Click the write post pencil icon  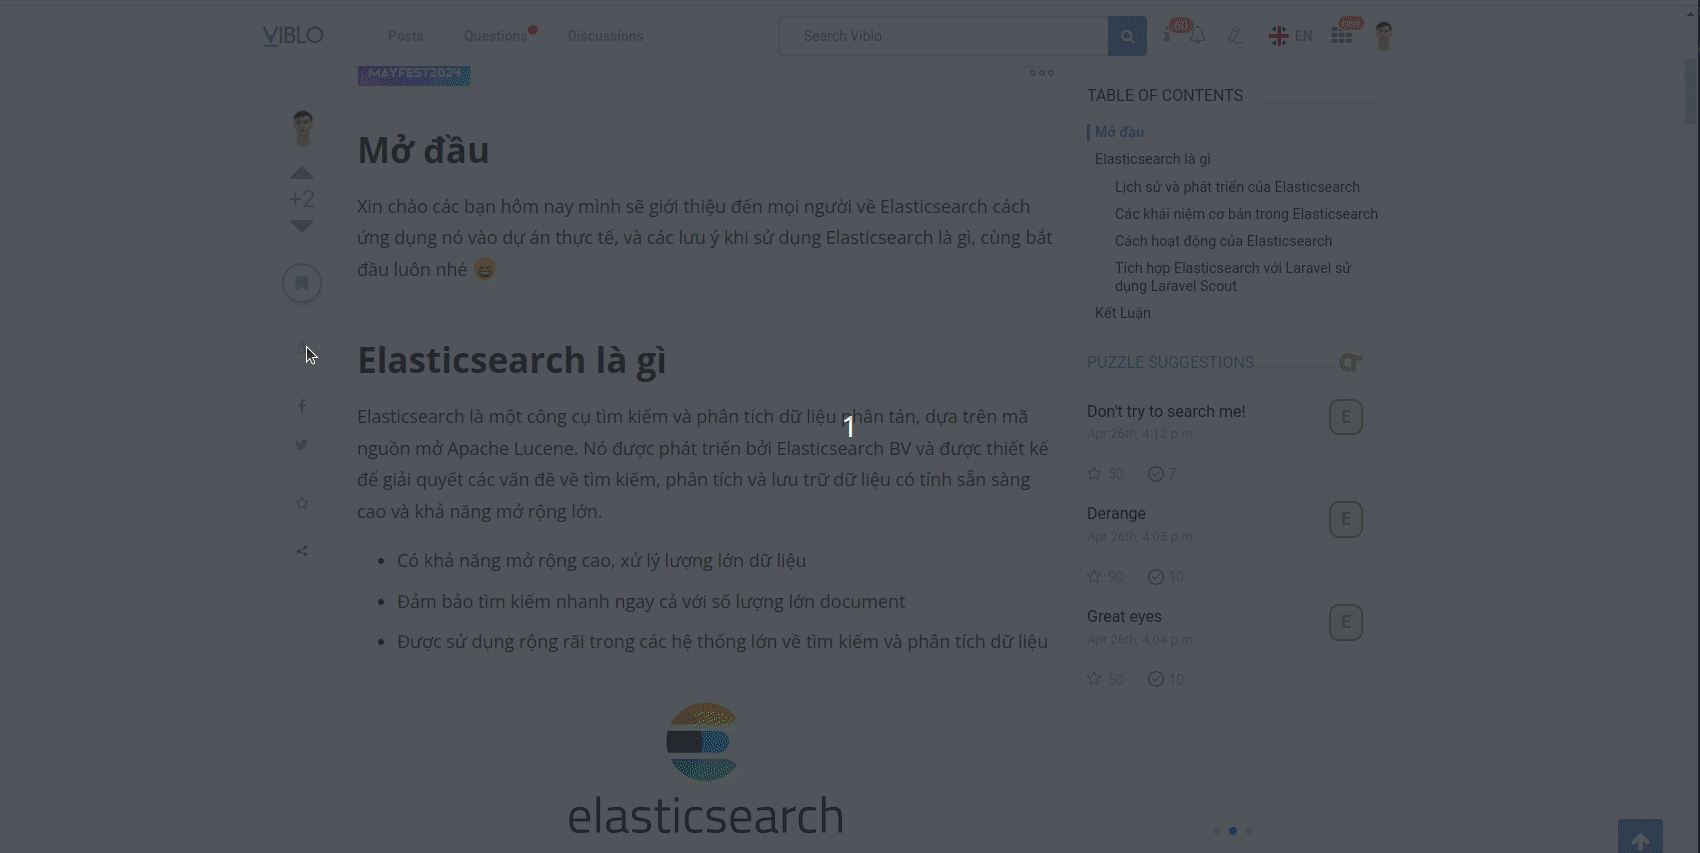pyautogui.click(x=1235, y=36)
